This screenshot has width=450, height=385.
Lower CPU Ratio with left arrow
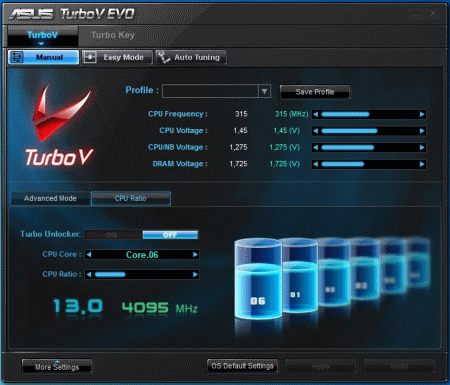[89, 274]
